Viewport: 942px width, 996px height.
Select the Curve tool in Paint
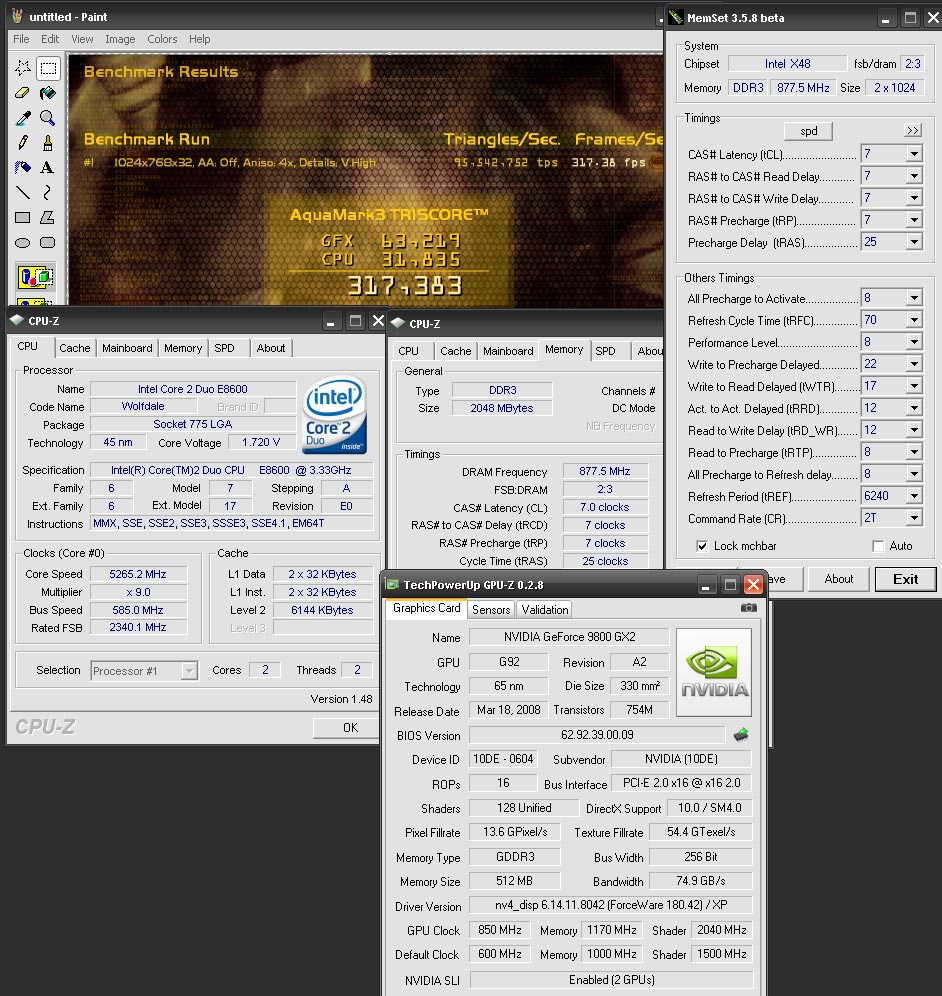pos(48,192)
